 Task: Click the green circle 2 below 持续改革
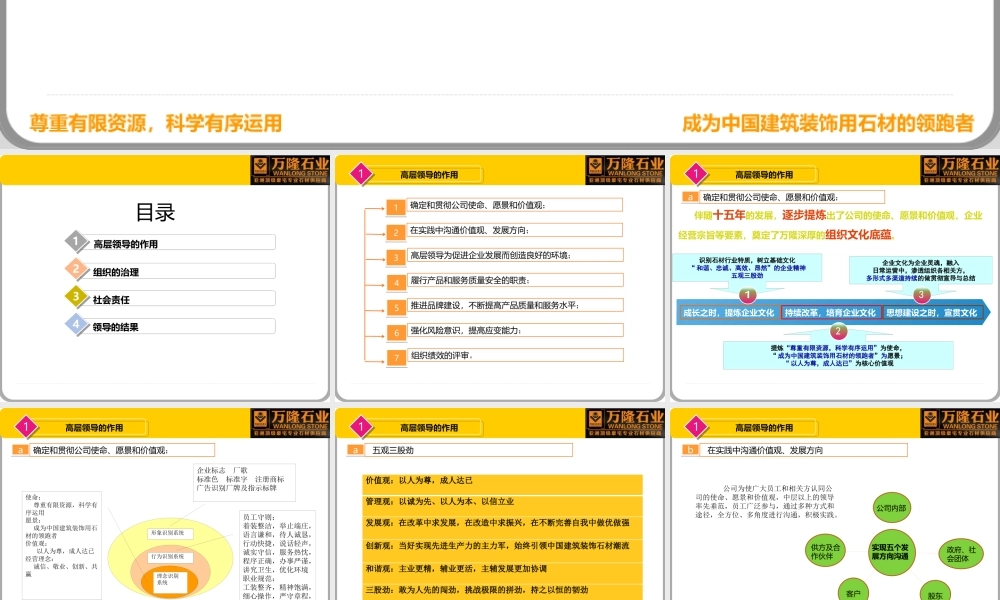(838, 331)
